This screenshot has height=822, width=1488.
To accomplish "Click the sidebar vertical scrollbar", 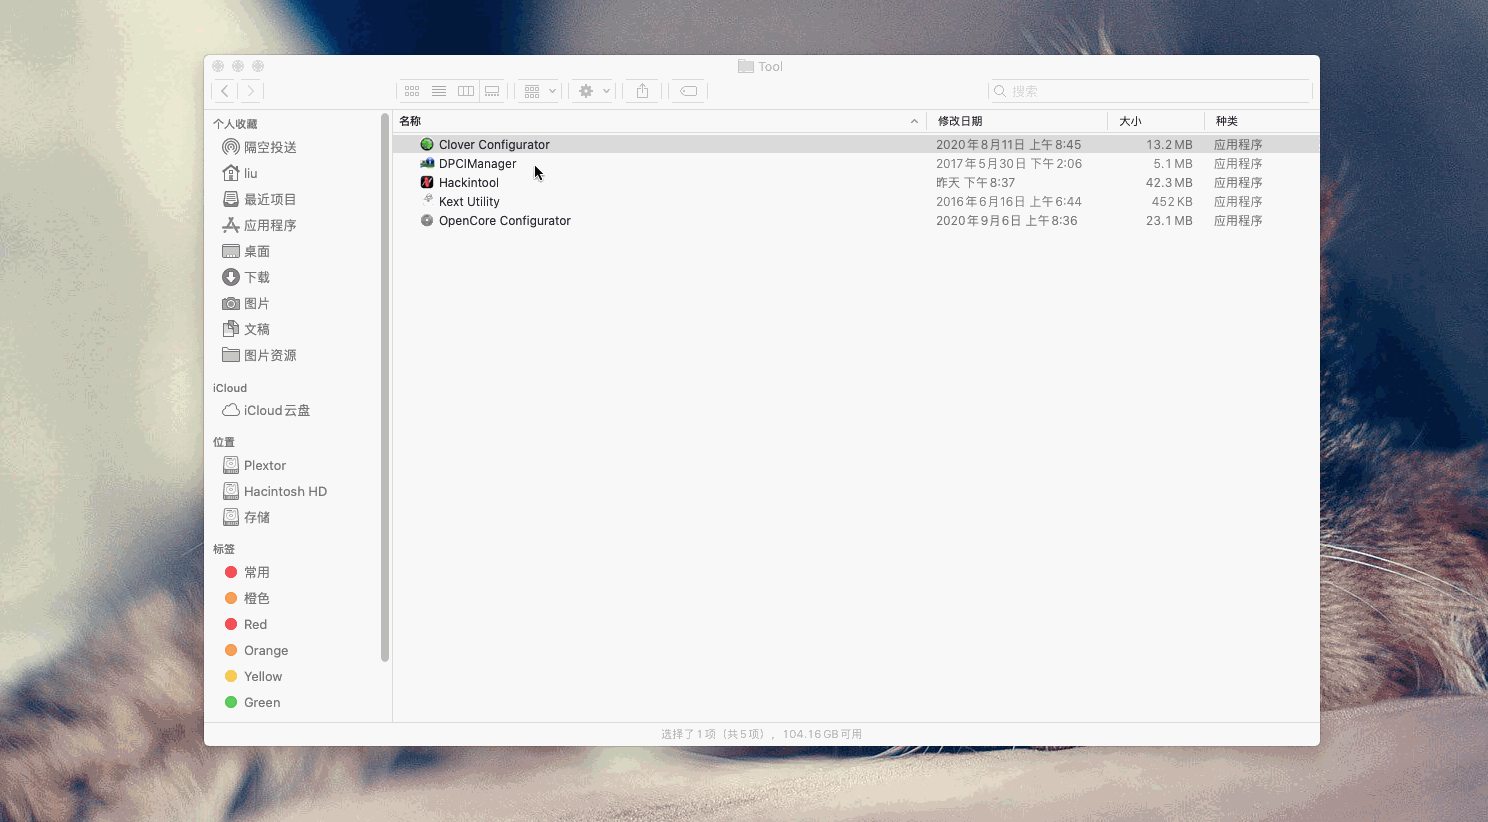I will pos(385,388).
